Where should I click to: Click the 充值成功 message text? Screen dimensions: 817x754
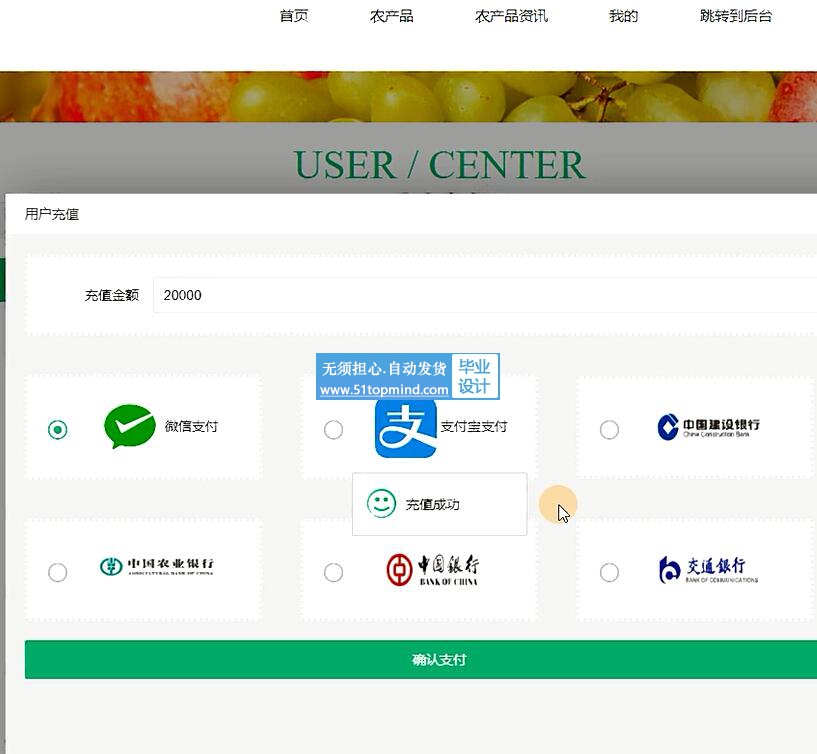point(432,504)
